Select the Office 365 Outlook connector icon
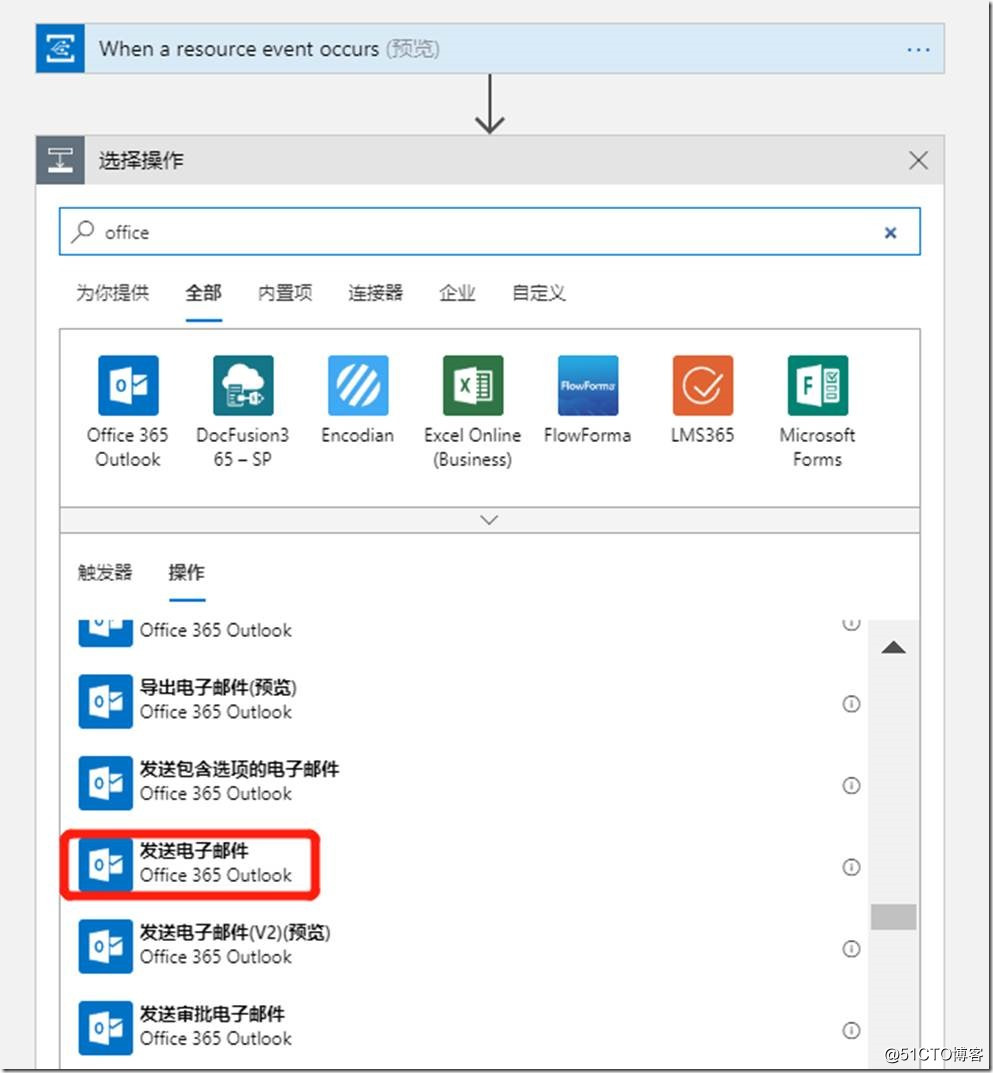This screenshot has height=1073, width=993. pyautogui.click(x=128, y=385)
